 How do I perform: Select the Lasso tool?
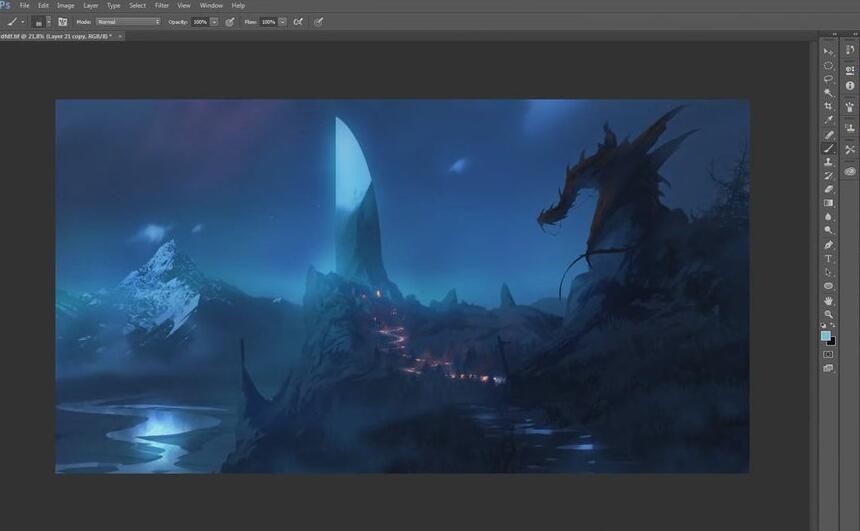click(x=828, y=79)
